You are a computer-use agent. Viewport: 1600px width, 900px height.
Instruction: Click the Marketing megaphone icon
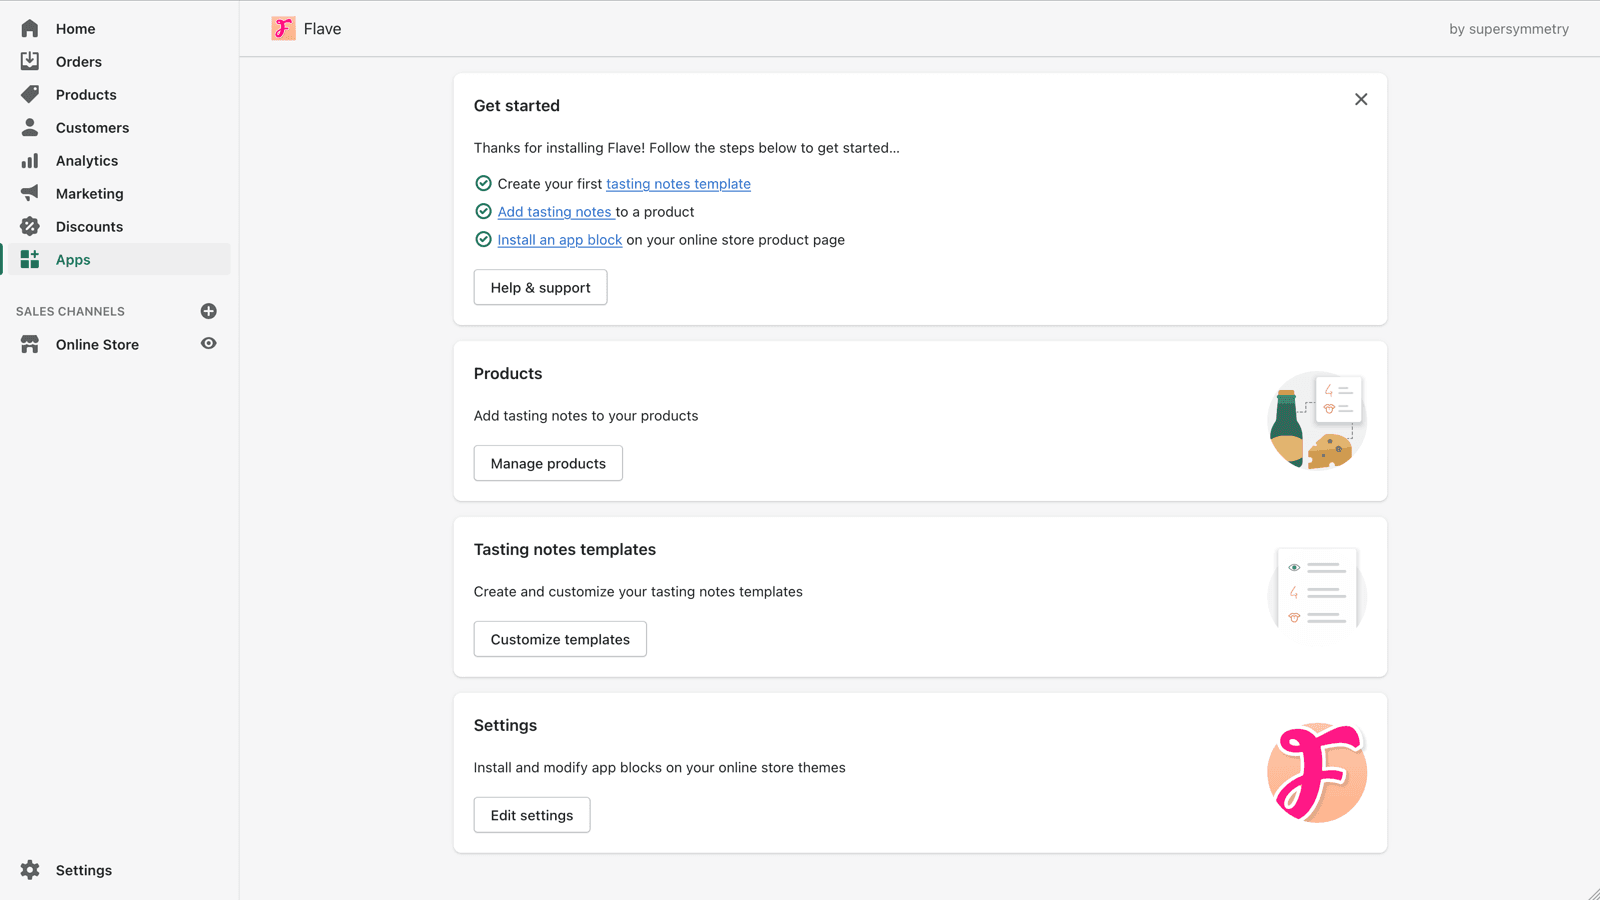[x=29, y=193]
